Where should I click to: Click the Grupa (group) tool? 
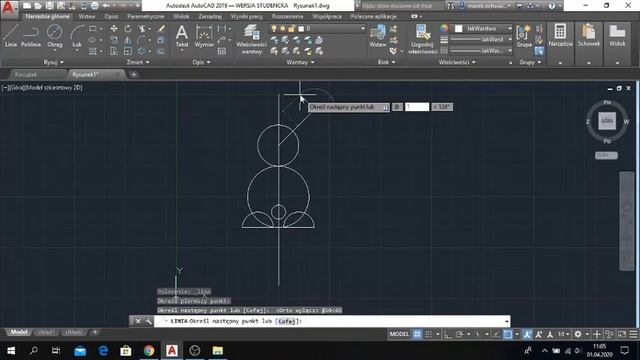point(524,36)
